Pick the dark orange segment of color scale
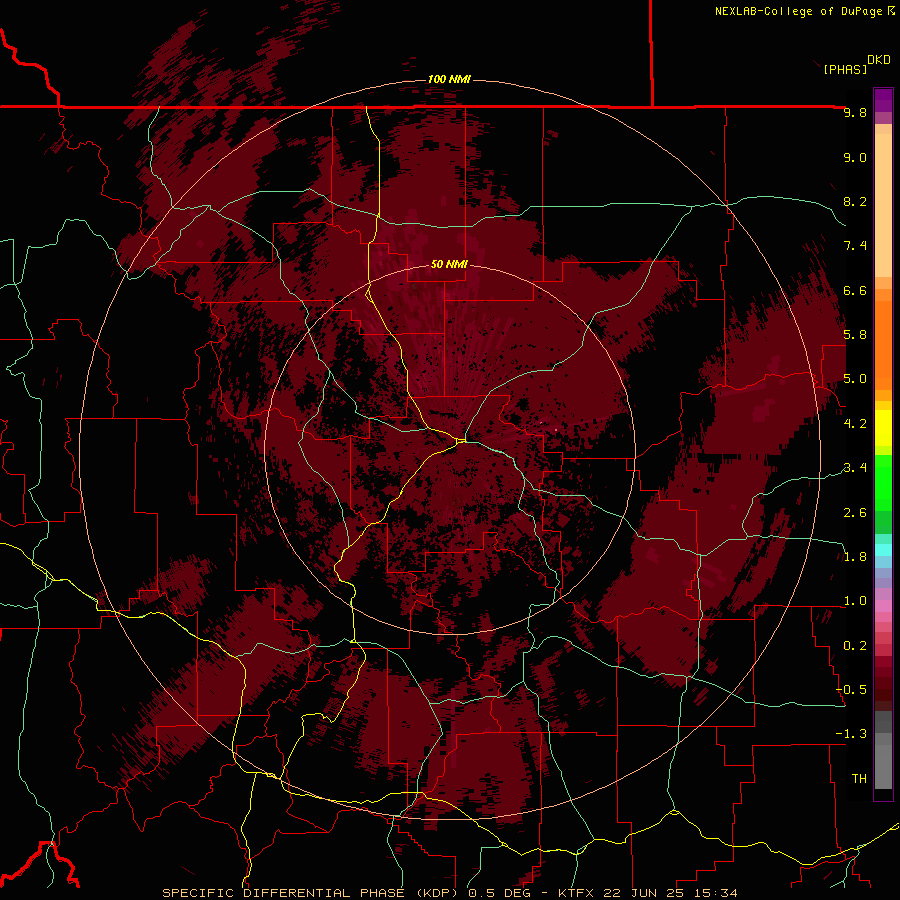Screen dimensions: 900x900 883,344
